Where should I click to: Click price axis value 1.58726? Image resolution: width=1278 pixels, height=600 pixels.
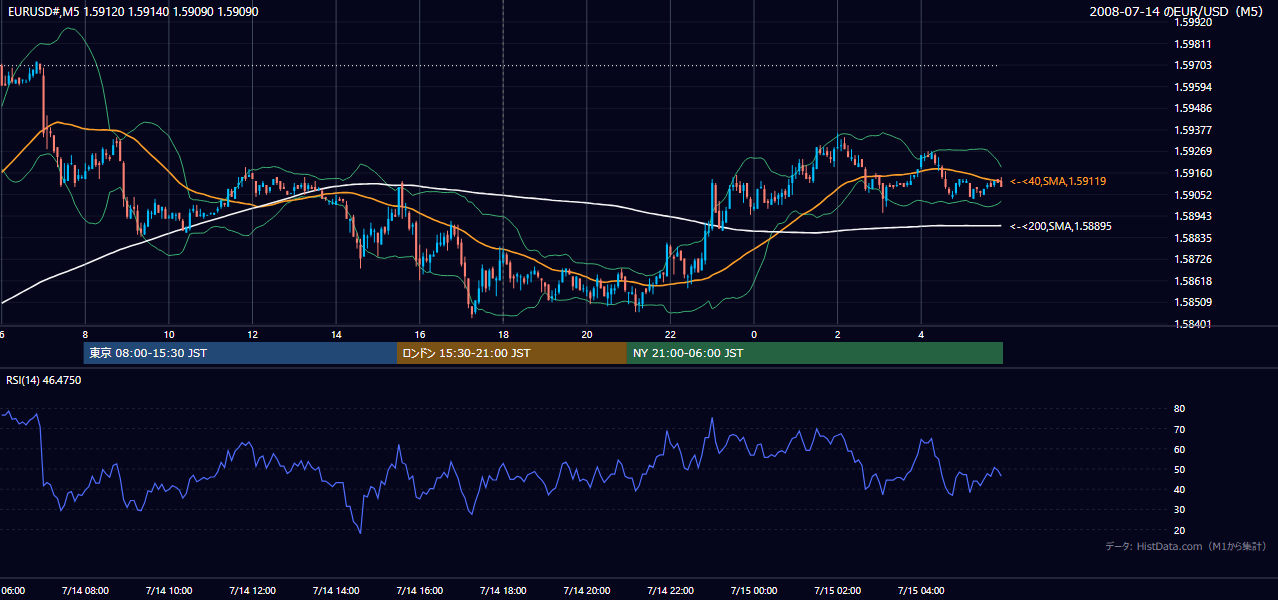[1193, 259]
